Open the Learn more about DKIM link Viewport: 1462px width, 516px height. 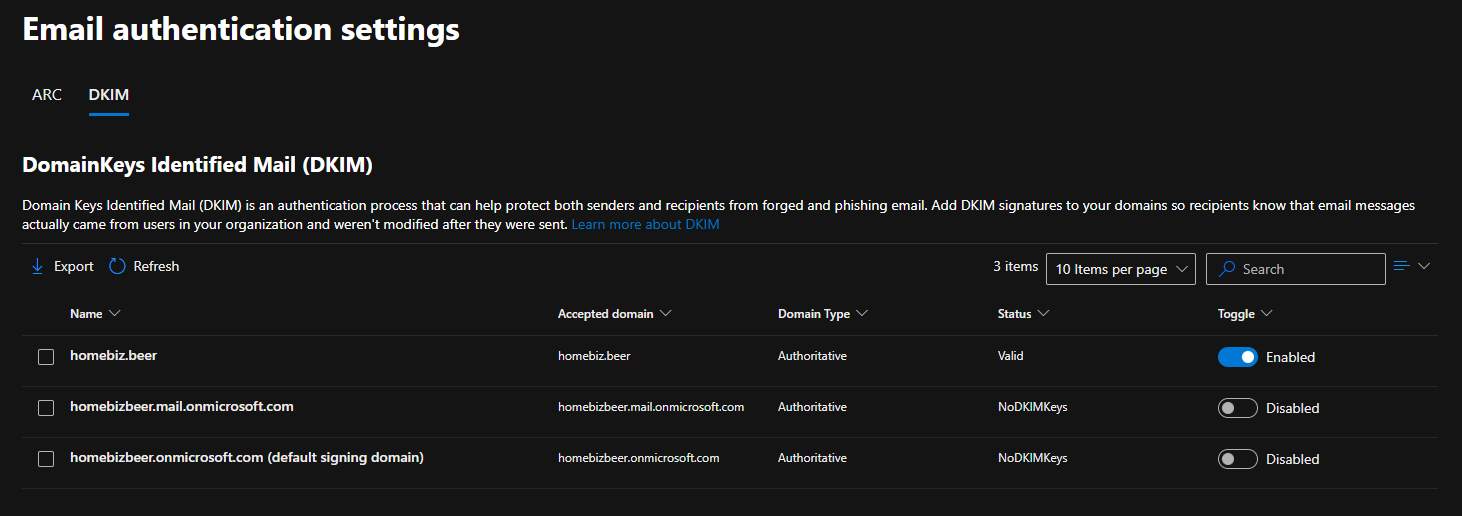click(x=645, y=225)
